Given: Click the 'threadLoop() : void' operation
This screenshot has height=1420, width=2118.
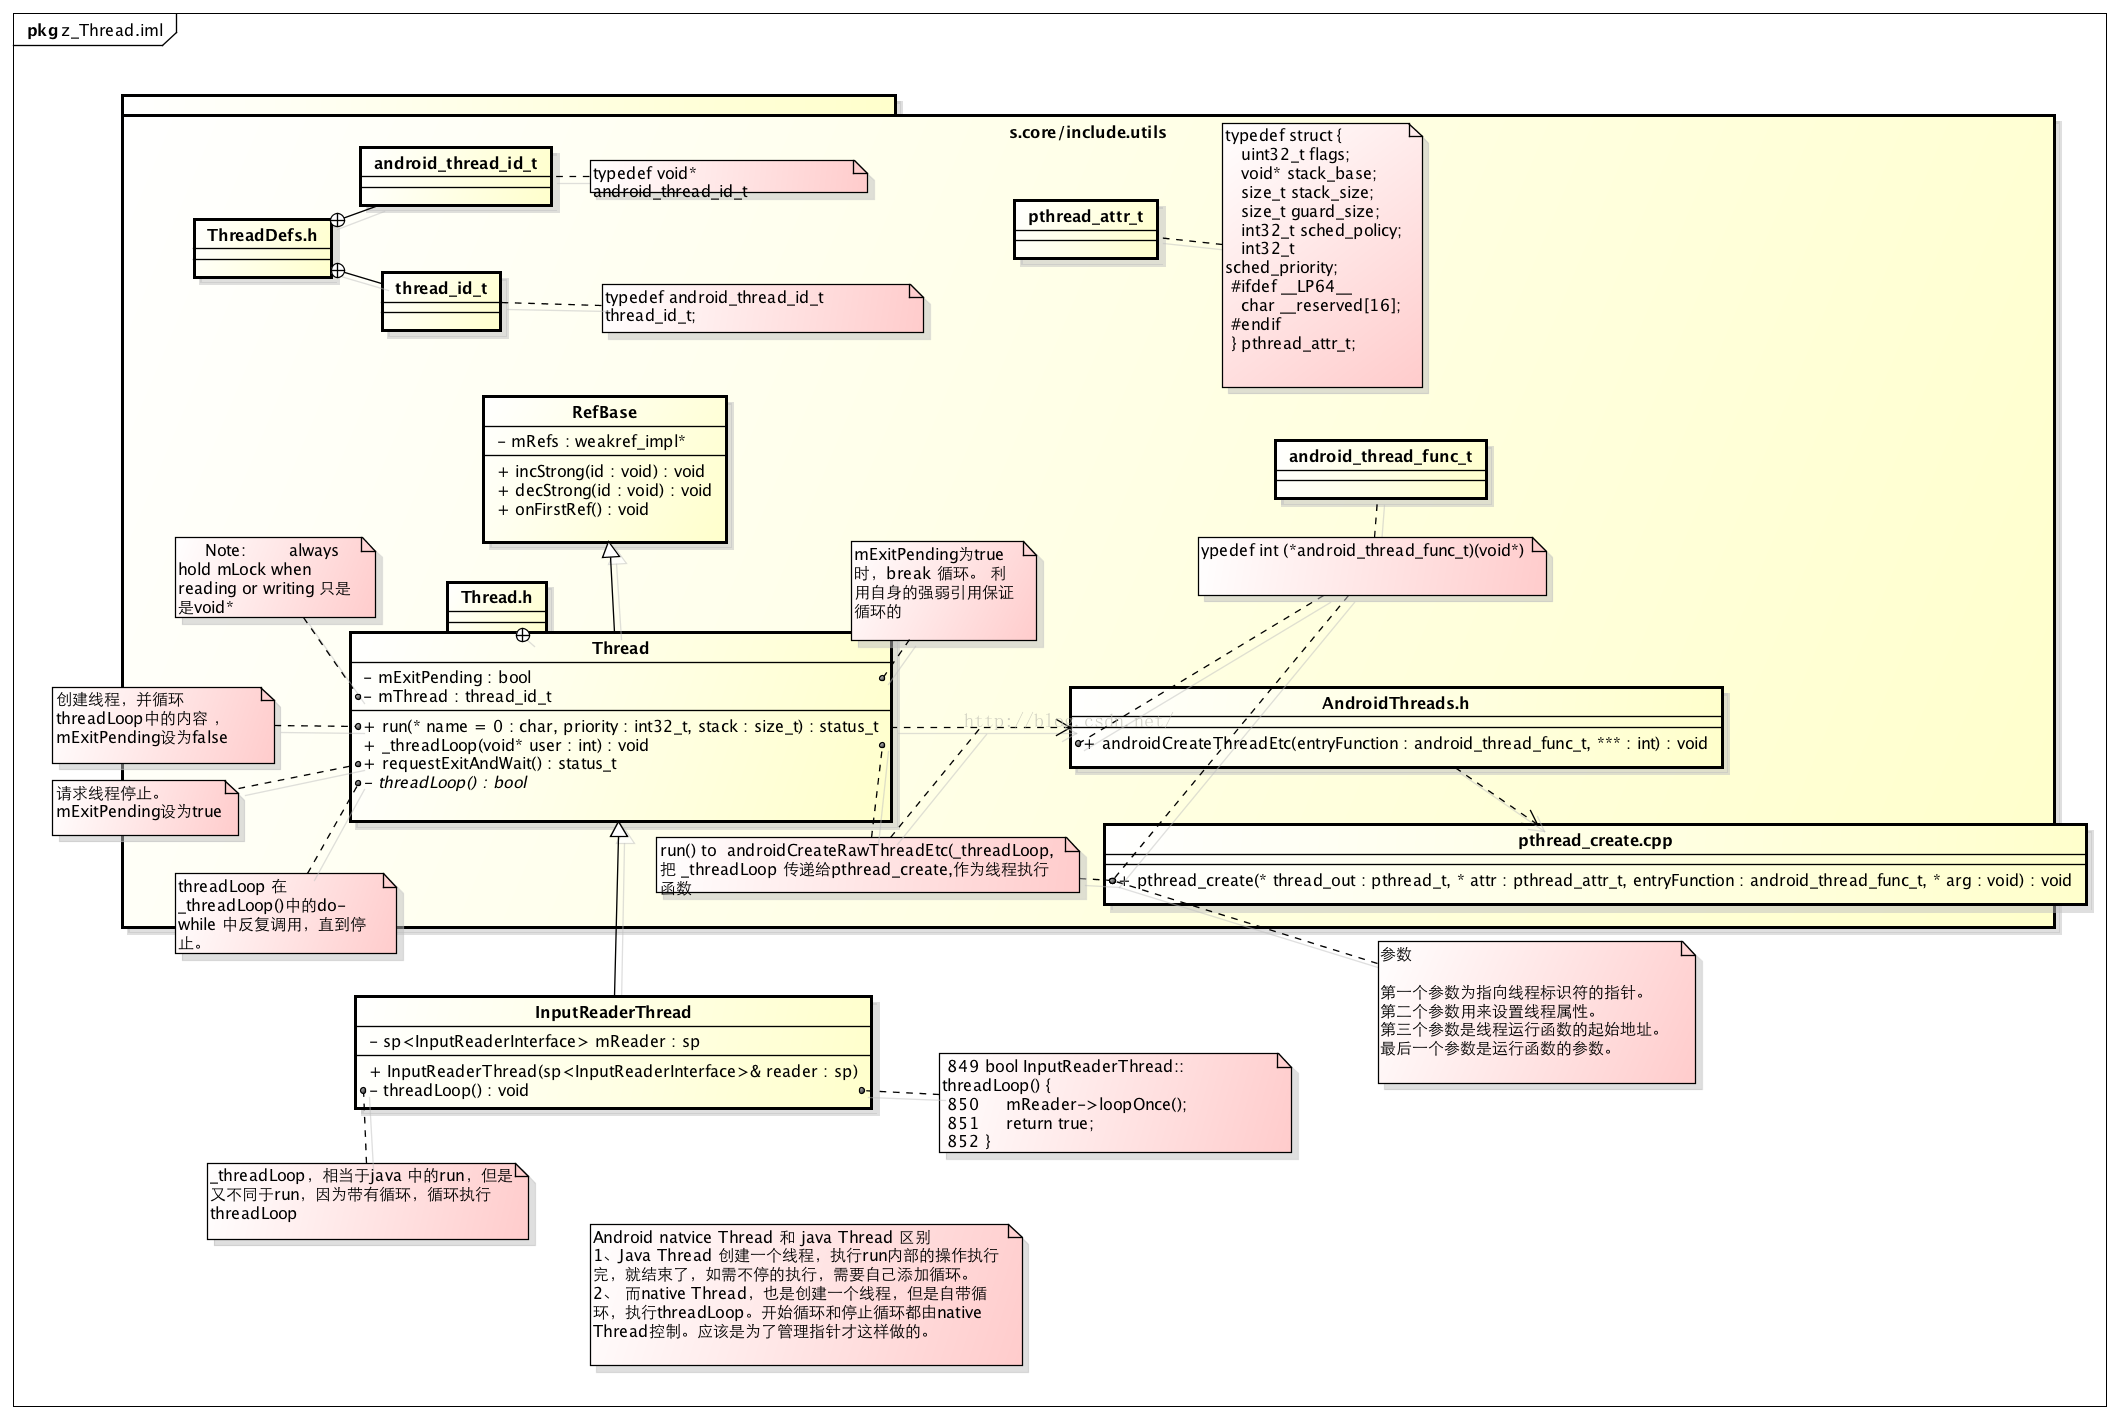Looking at the screenshot, I should (448, 1090).
